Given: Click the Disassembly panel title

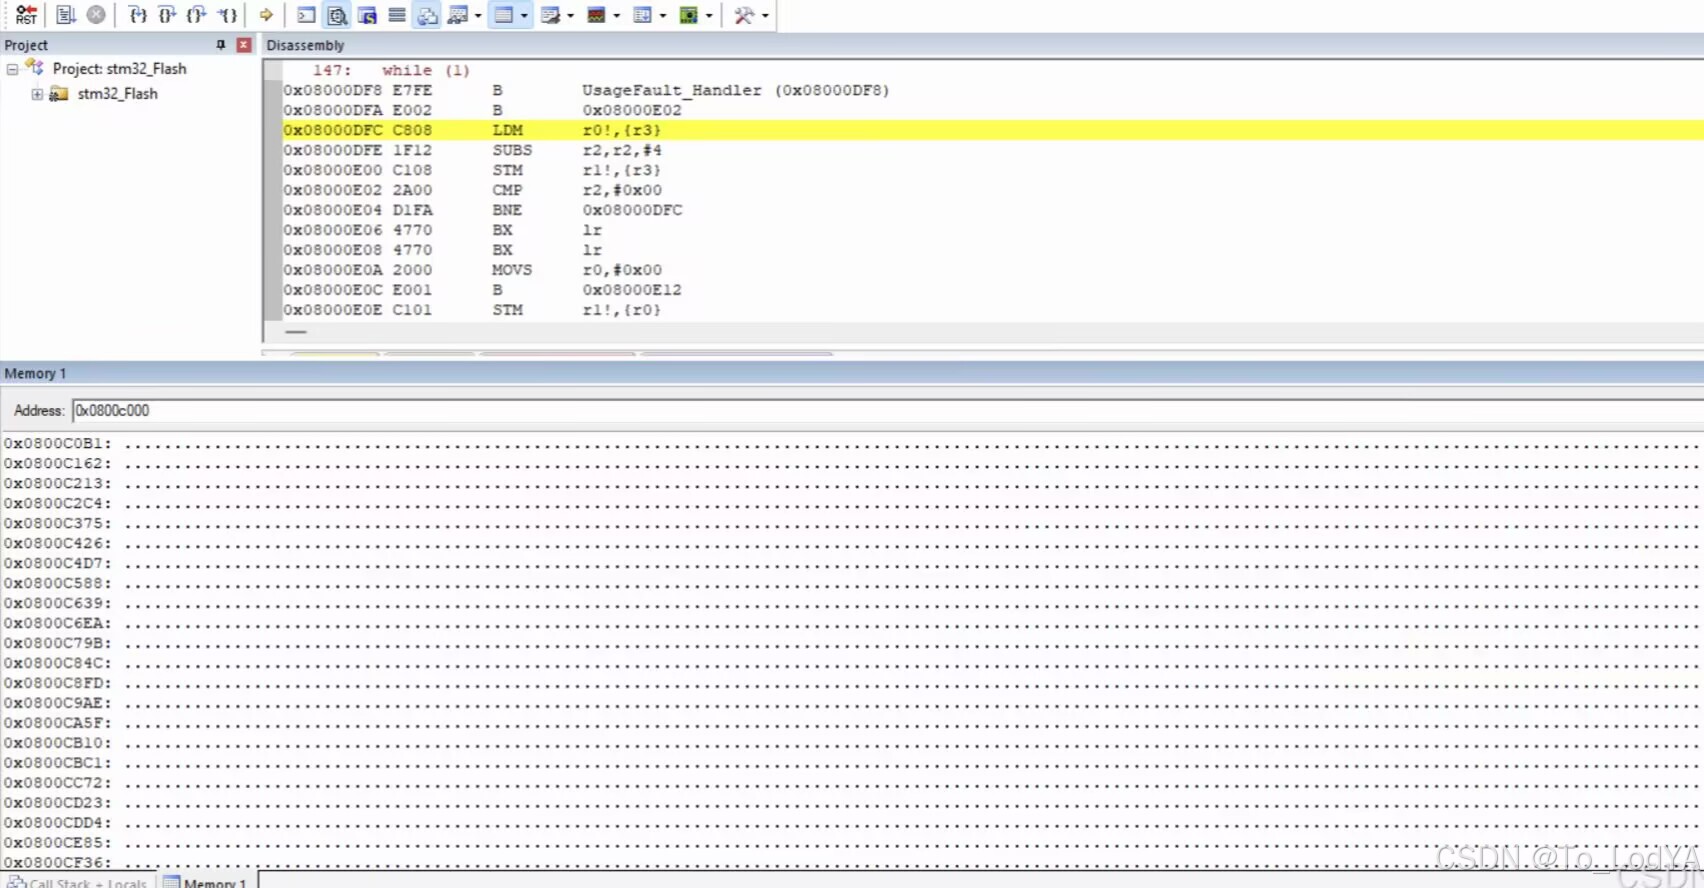Looking at the screenshot, I should 305,45.
